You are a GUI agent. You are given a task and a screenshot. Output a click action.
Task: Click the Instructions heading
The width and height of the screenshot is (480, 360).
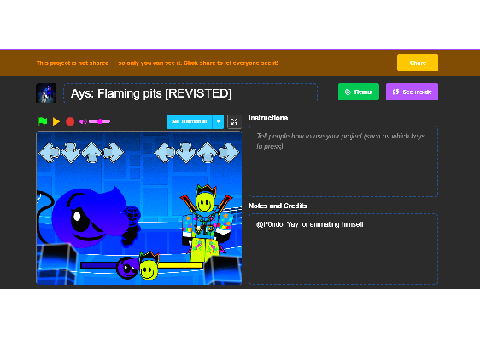point(268,118)
